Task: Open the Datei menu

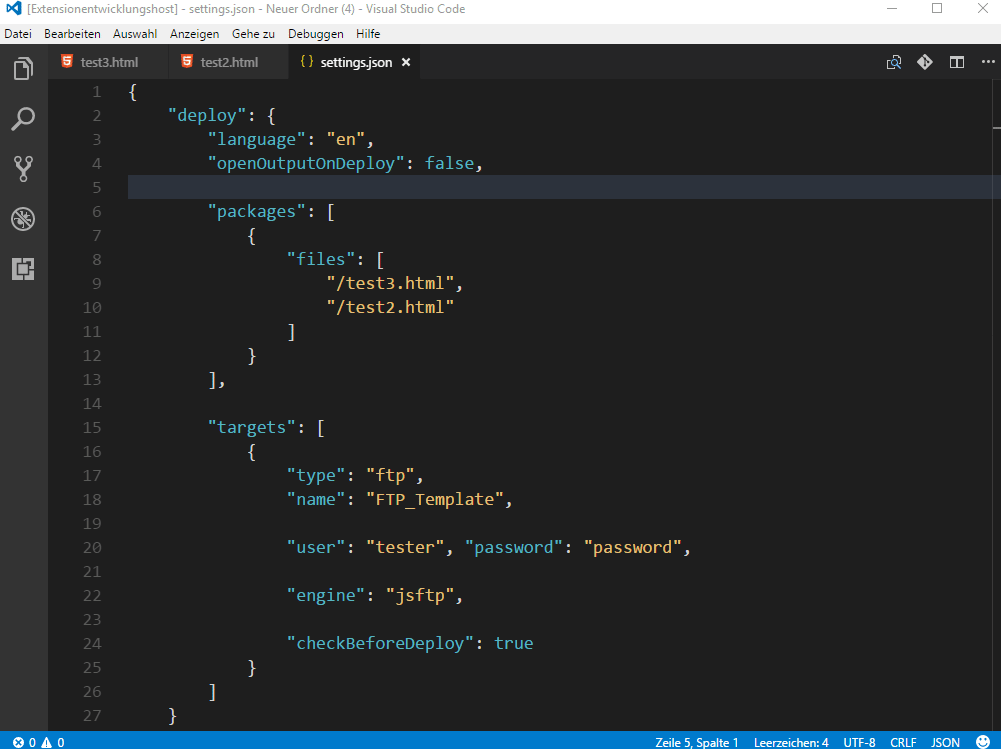Action: pos(17,33)
